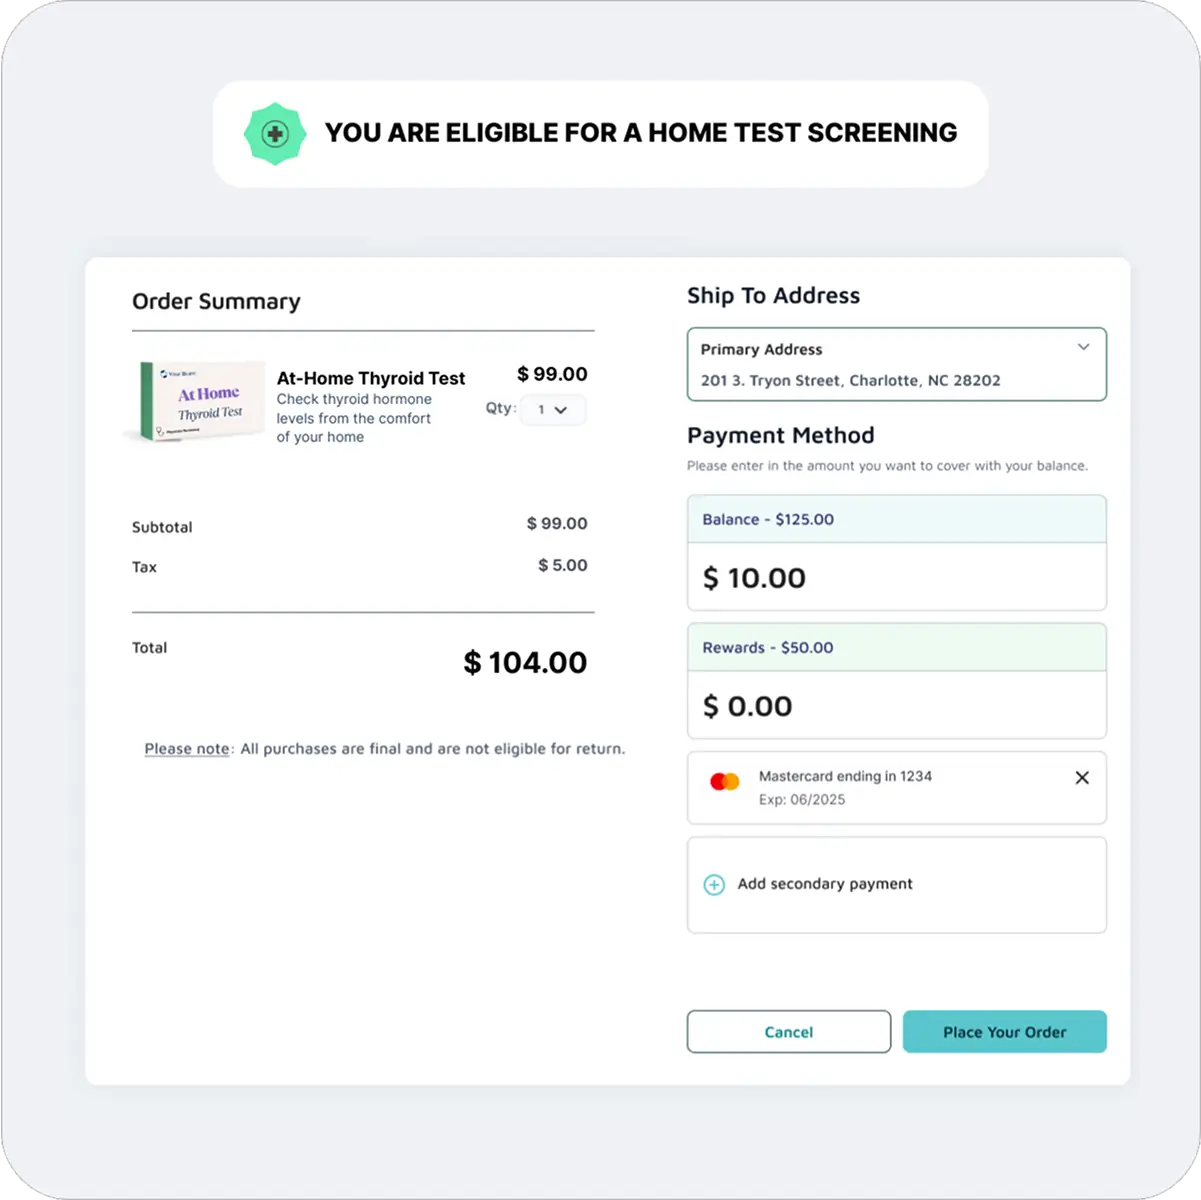Click the Please note link
Screen dimensions: 1201x1200
[x=187, y=748]
